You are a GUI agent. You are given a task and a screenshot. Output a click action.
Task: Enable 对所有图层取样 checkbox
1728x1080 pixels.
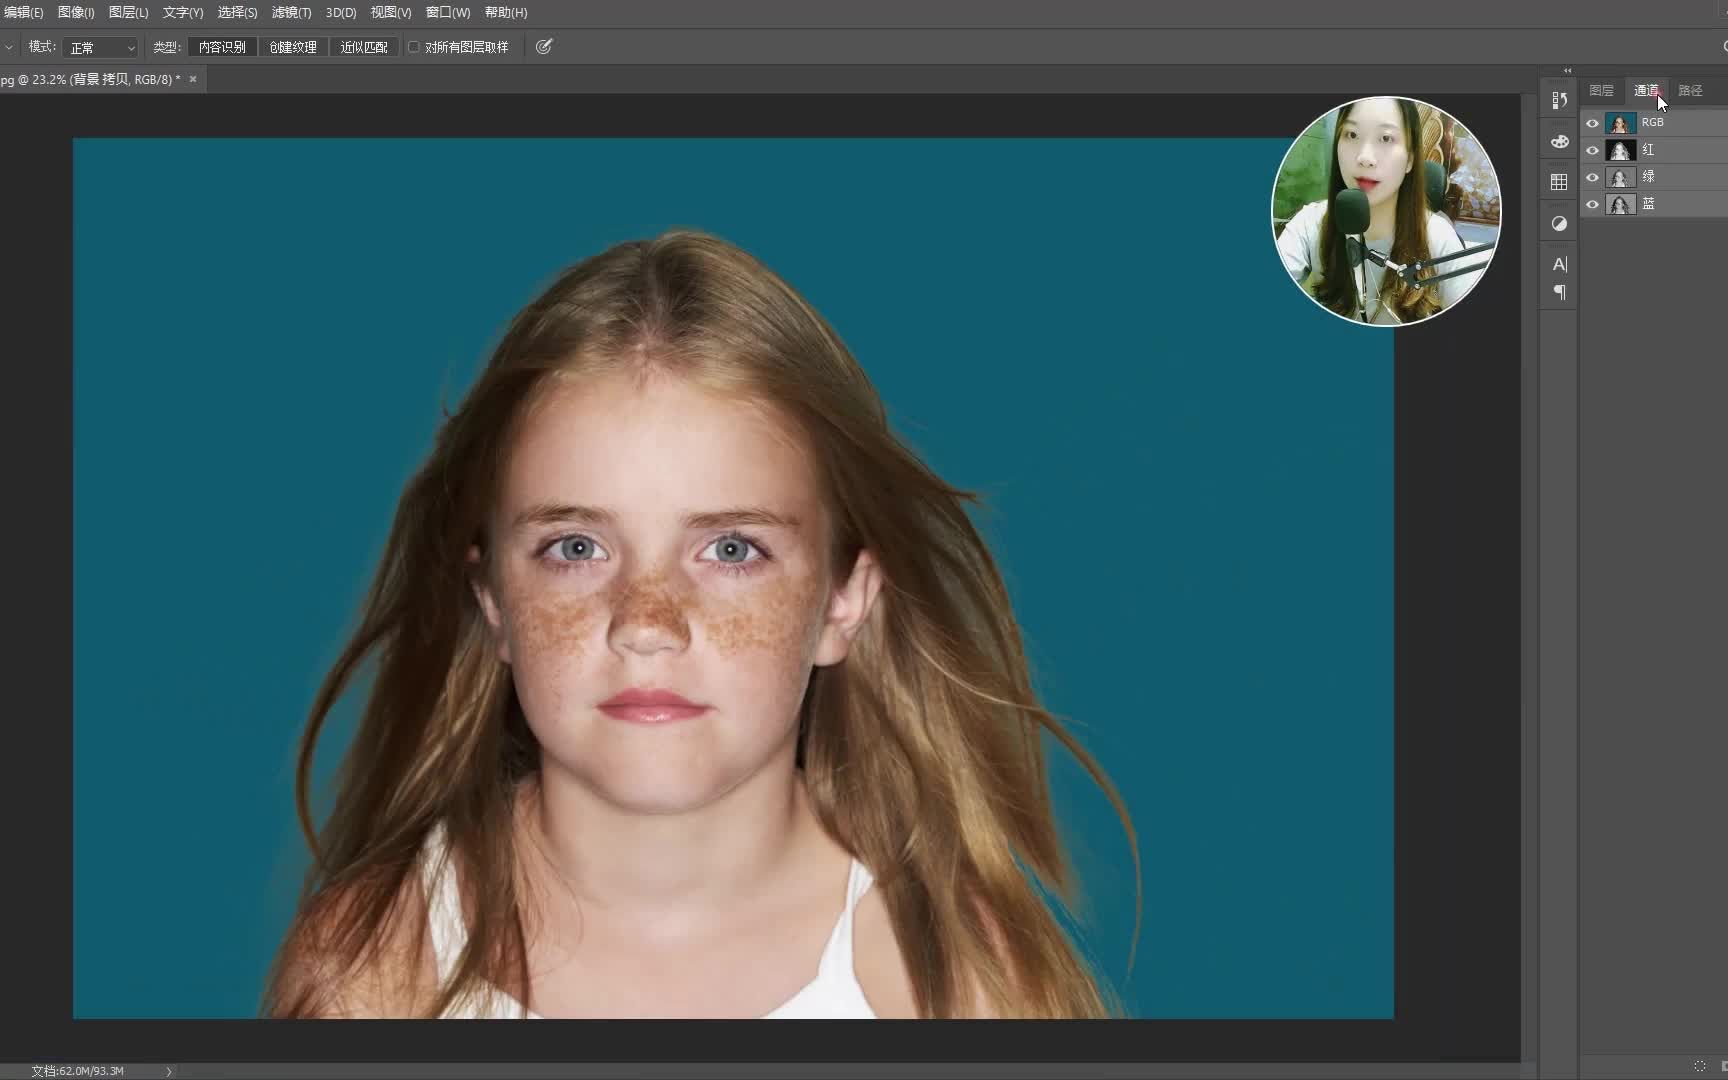coord(414,47)
